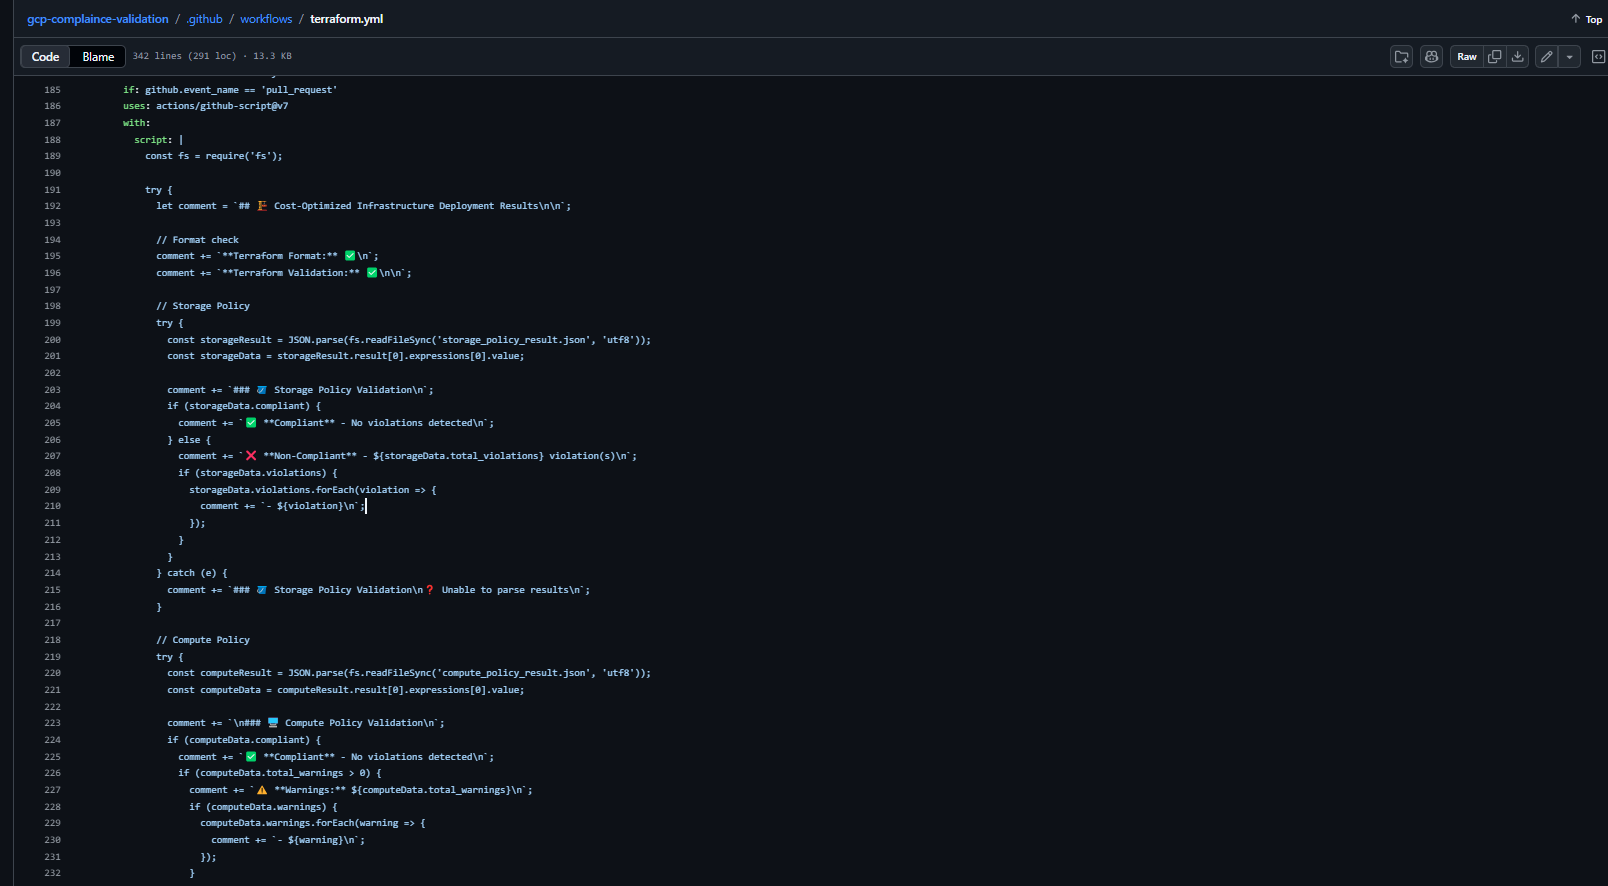Image resolution: width=1608 pixels, height=886 pixels.
Task: Select line number 210
Action: pyautogui.click(x=52, y=506)
